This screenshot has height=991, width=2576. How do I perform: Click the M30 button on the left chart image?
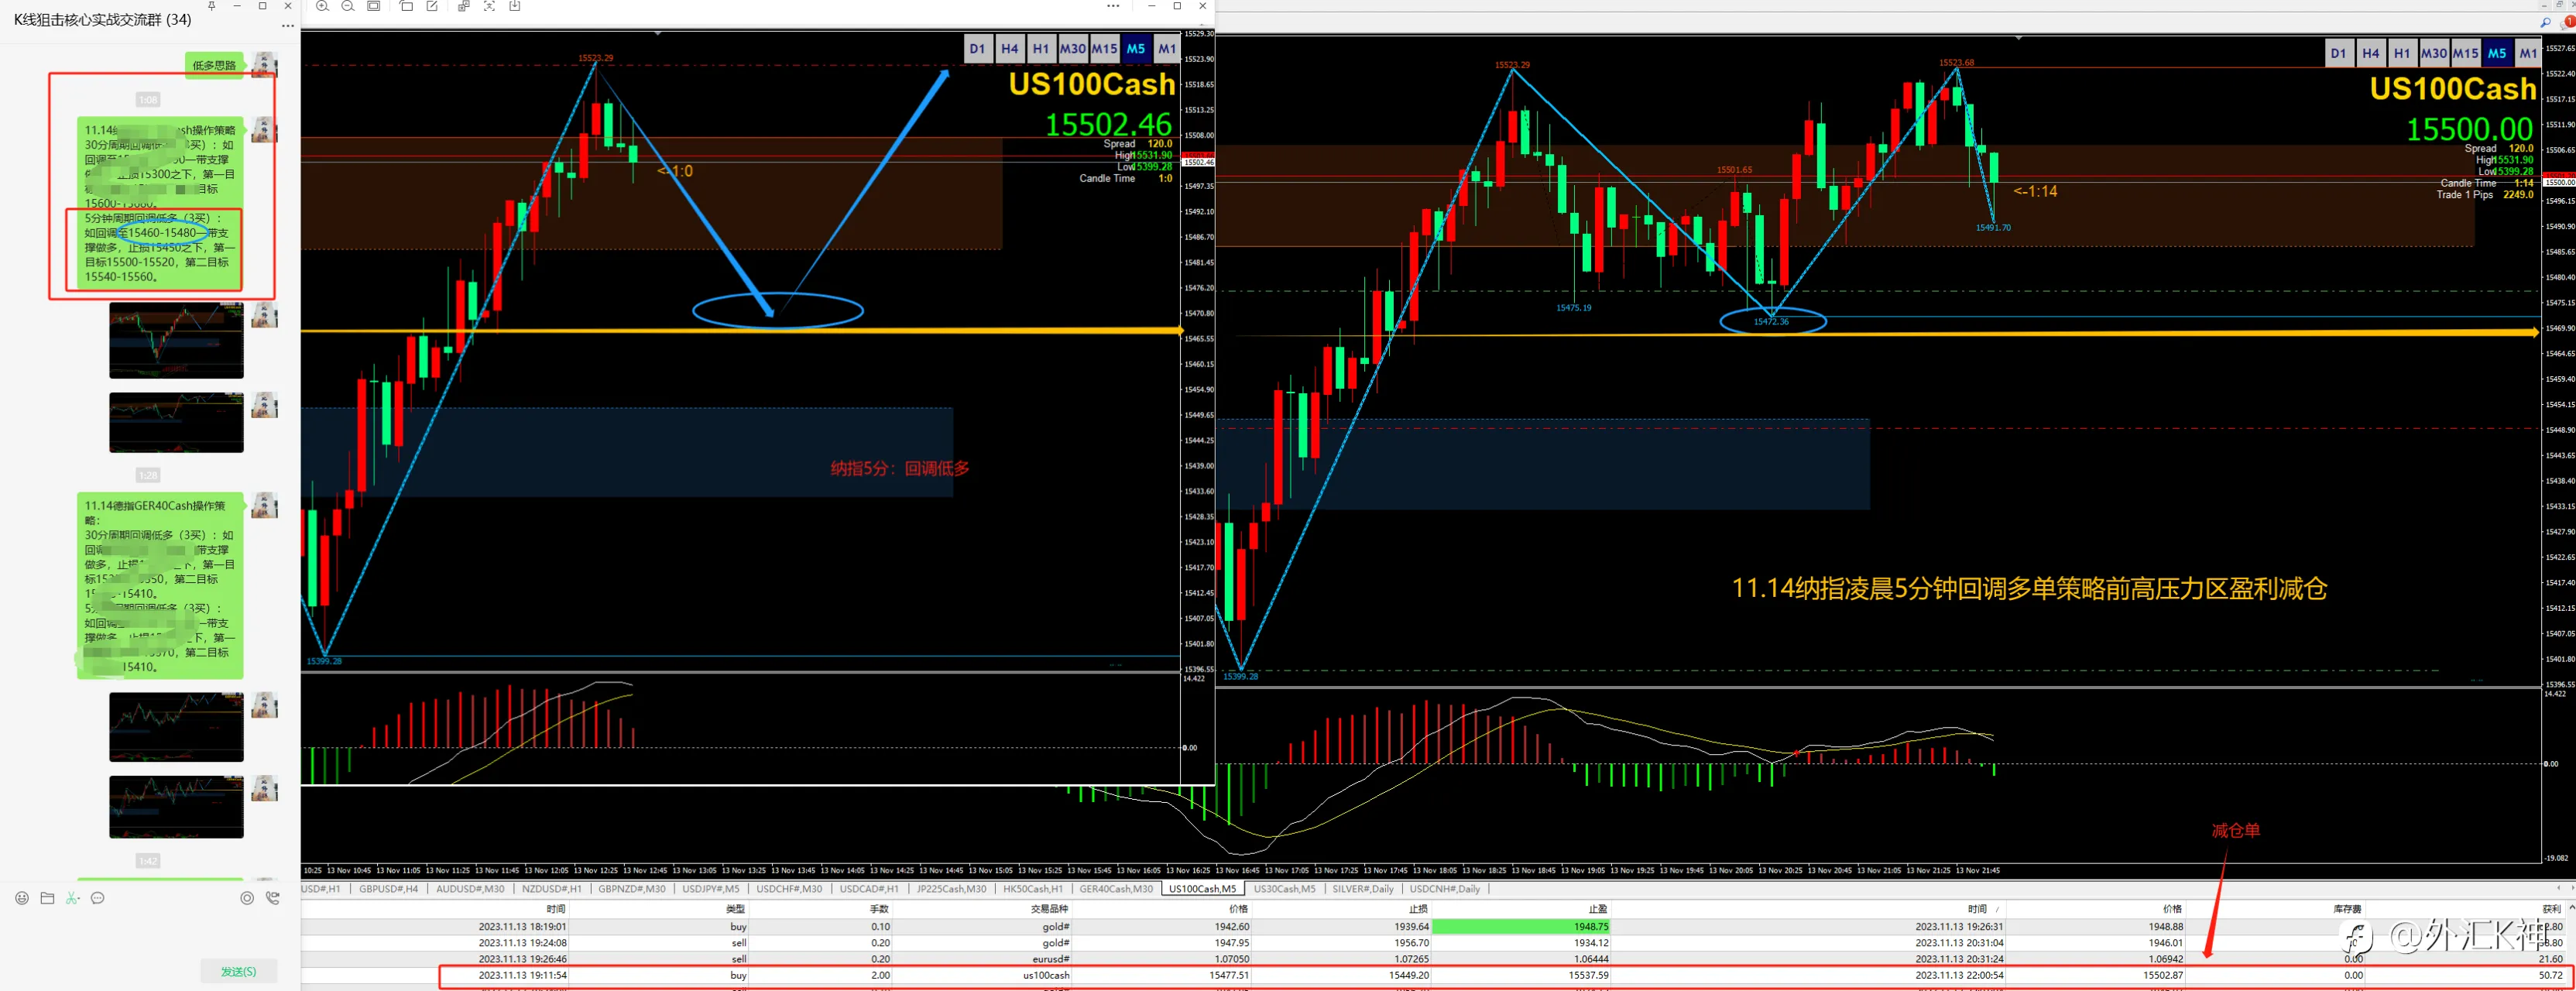(x=1072, y=48)
